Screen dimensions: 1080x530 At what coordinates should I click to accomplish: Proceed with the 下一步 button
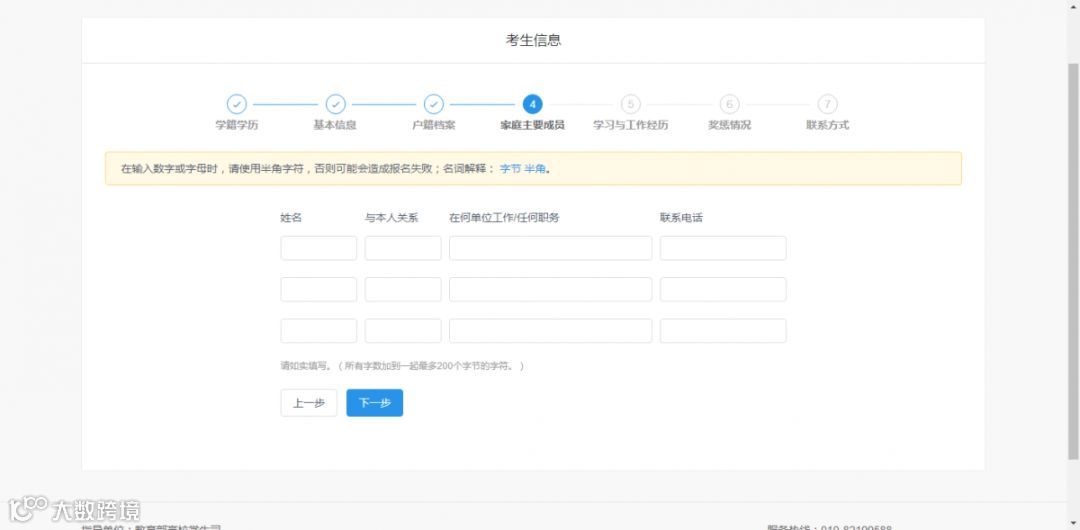click(x=375, y=403)
